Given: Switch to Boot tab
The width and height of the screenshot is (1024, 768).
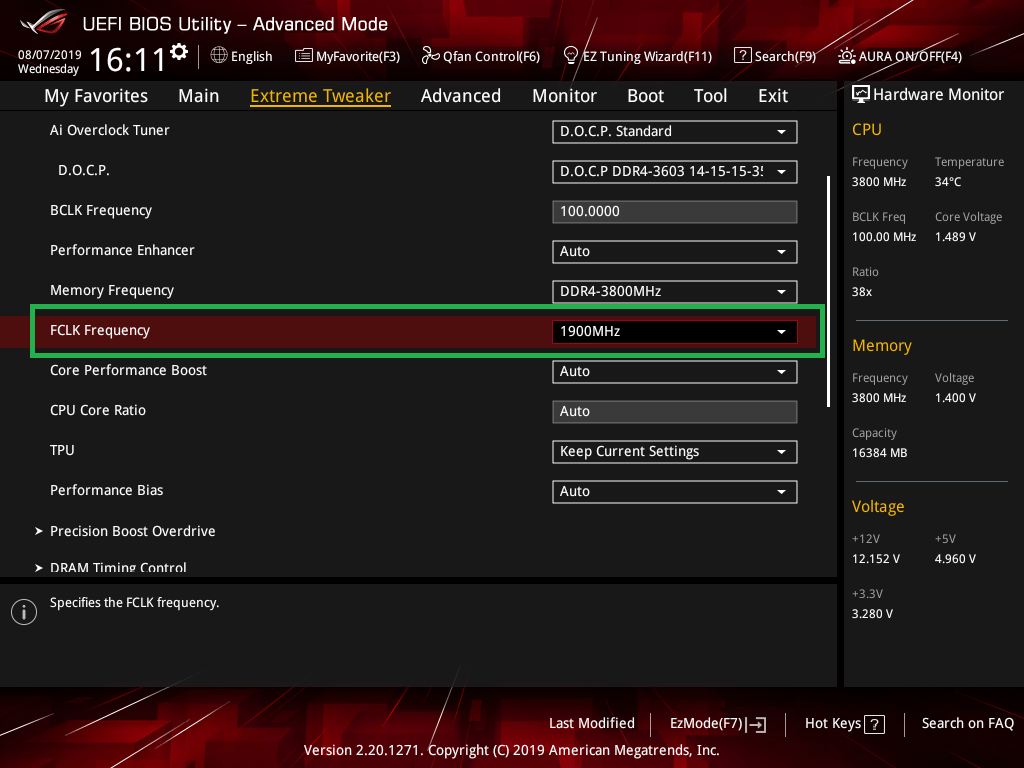Looking at the screenshot, I should [x=645, y=96].
